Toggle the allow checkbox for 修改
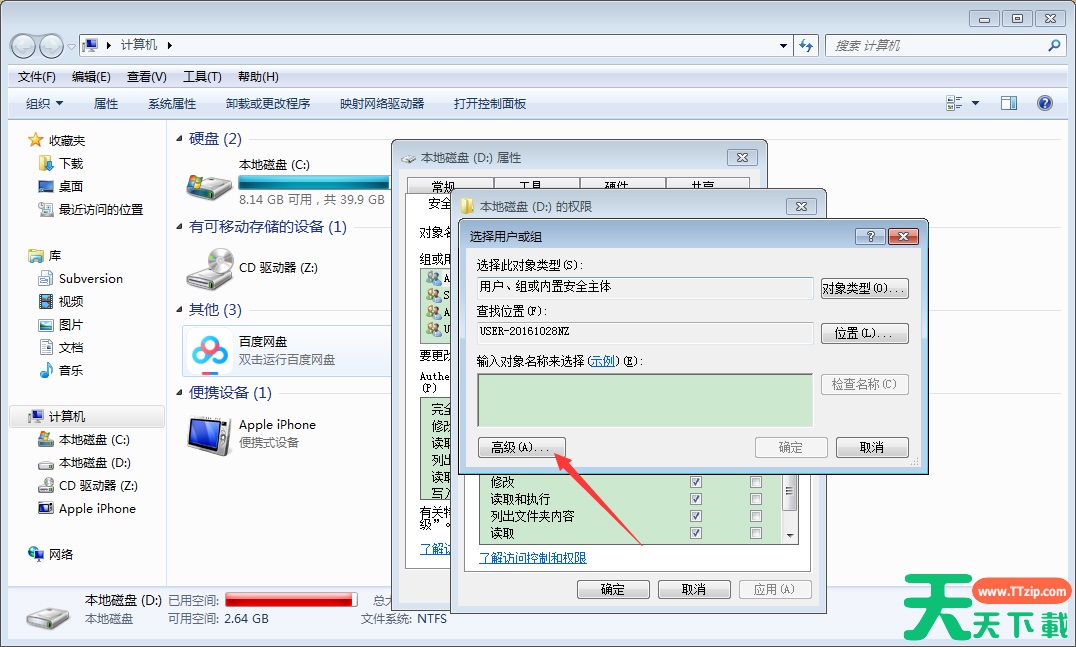The width and height of the screenshot is (1076, 647). pyautogui.click(x=696, y=482)
